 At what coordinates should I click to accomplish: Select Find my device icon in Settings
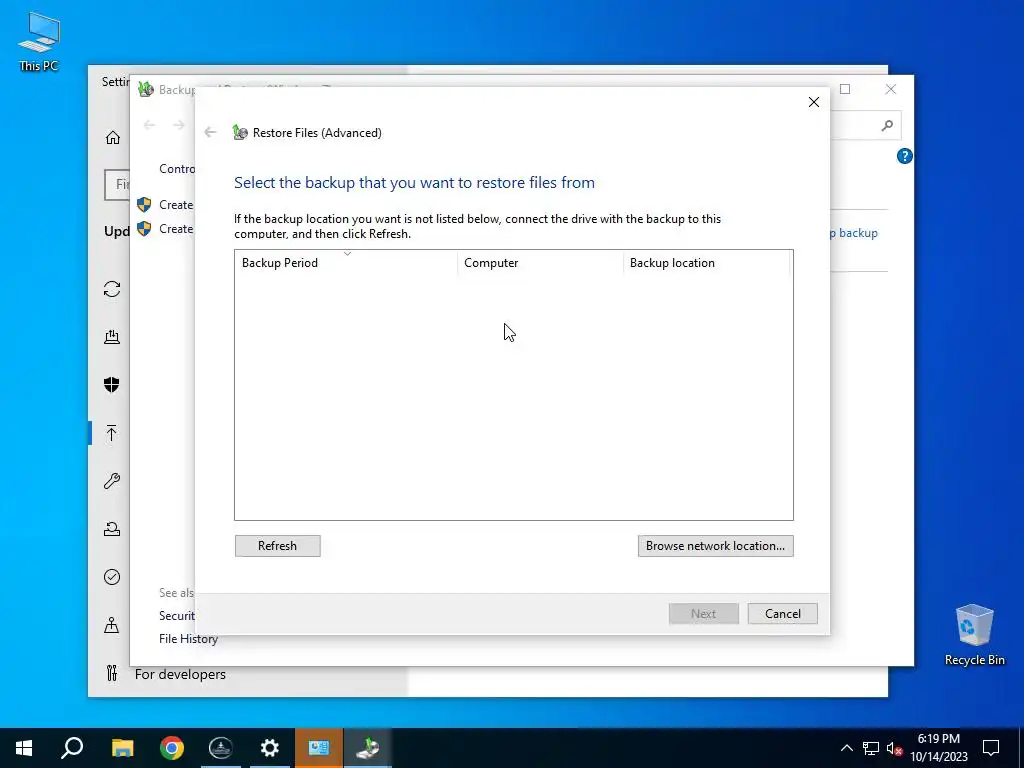pyautogui.click(x=112, y=626)
